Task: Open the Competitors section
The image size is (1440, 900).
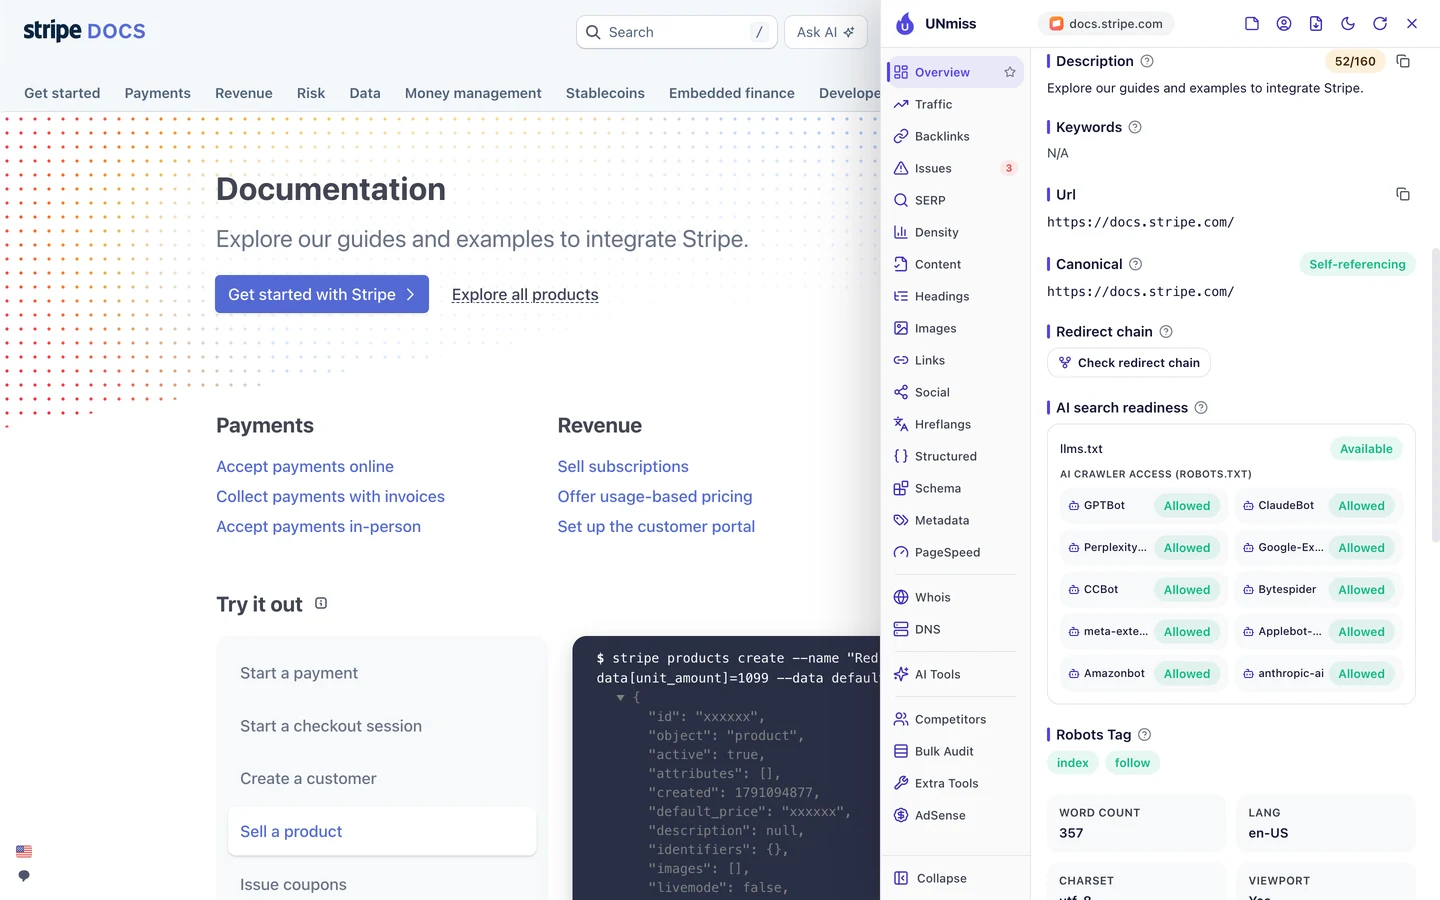Action: (955, 719)
